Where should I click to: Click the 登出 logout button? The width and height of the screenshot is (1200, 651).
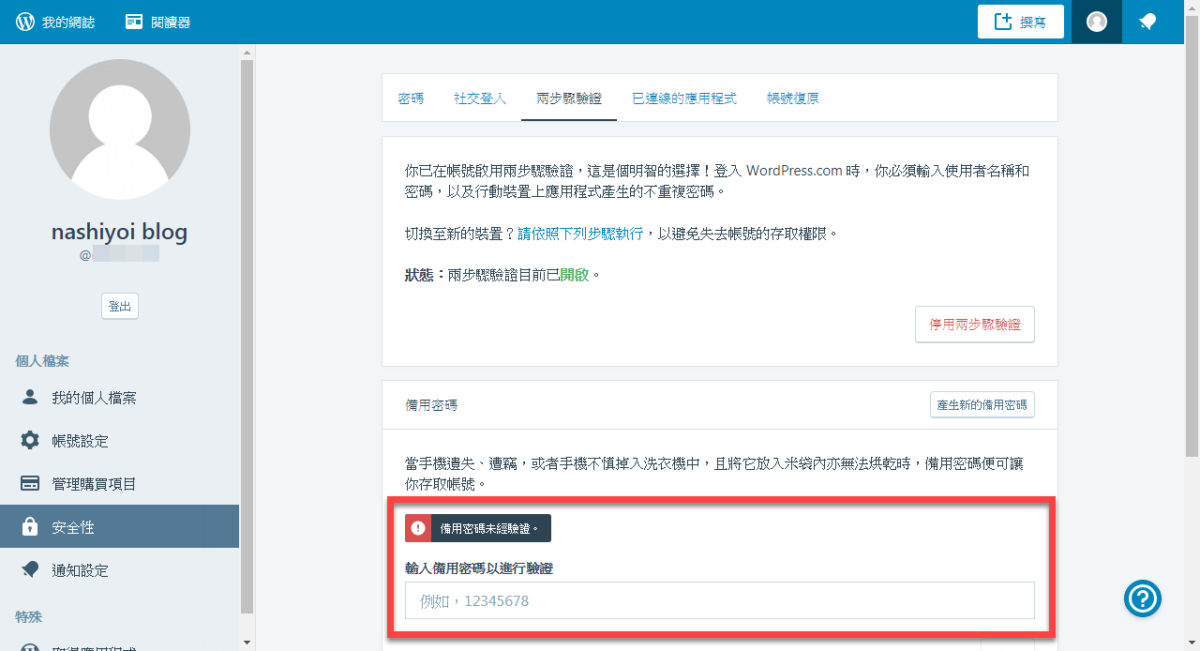(120, 307)
